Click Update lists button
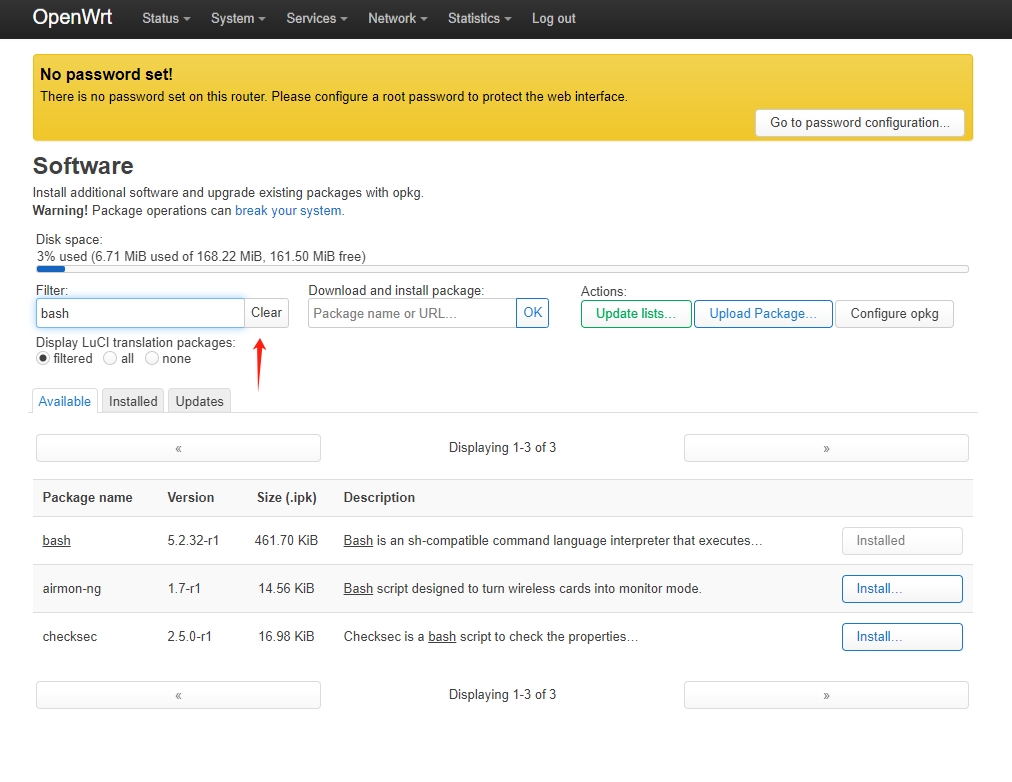Image resolution: width=1012 pixels, height=782 pixels. [636, 314]
